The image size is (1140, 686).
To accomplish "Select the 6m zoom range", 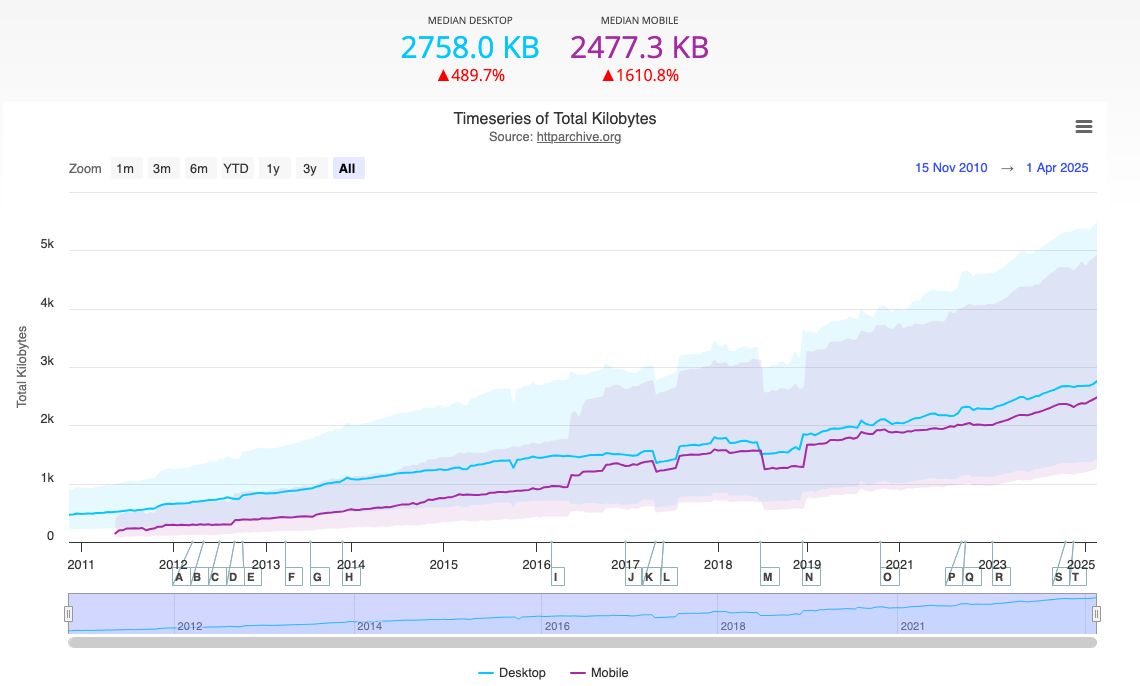I will click(198, 168).
